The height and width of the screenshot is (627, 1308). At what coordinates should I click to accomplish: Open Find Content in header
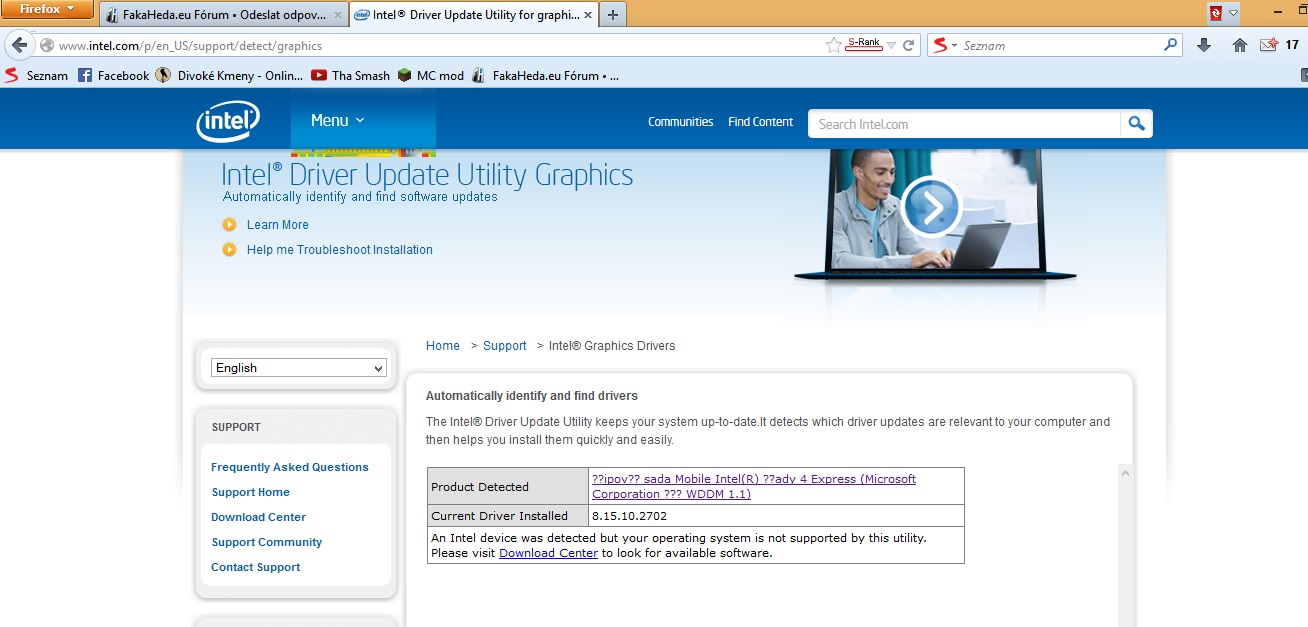[760, 122]
